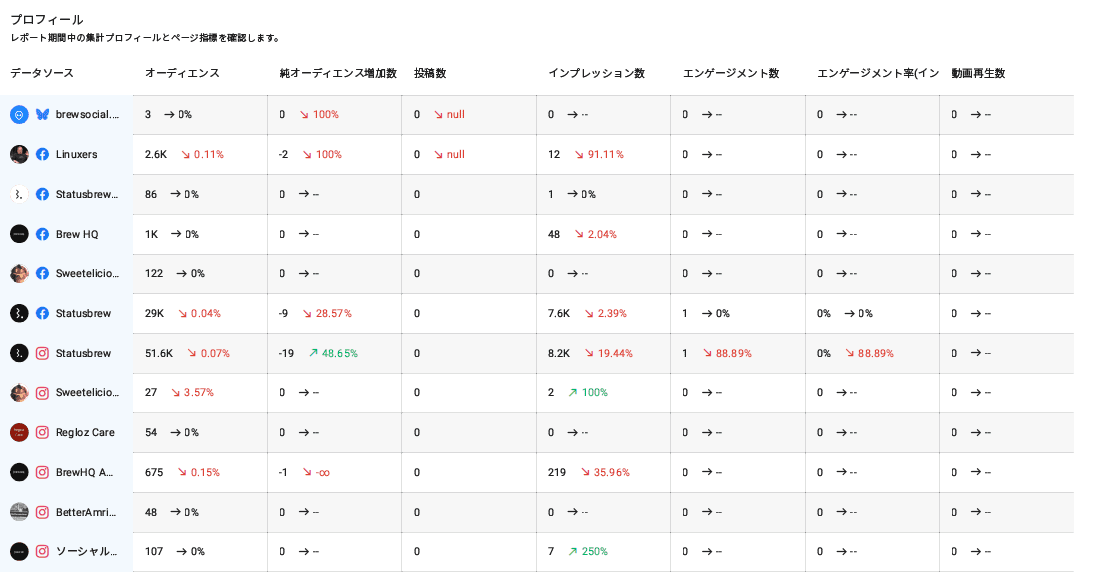
Task: Open the Brew HQ profile name
Action: (x=77, y=234)
